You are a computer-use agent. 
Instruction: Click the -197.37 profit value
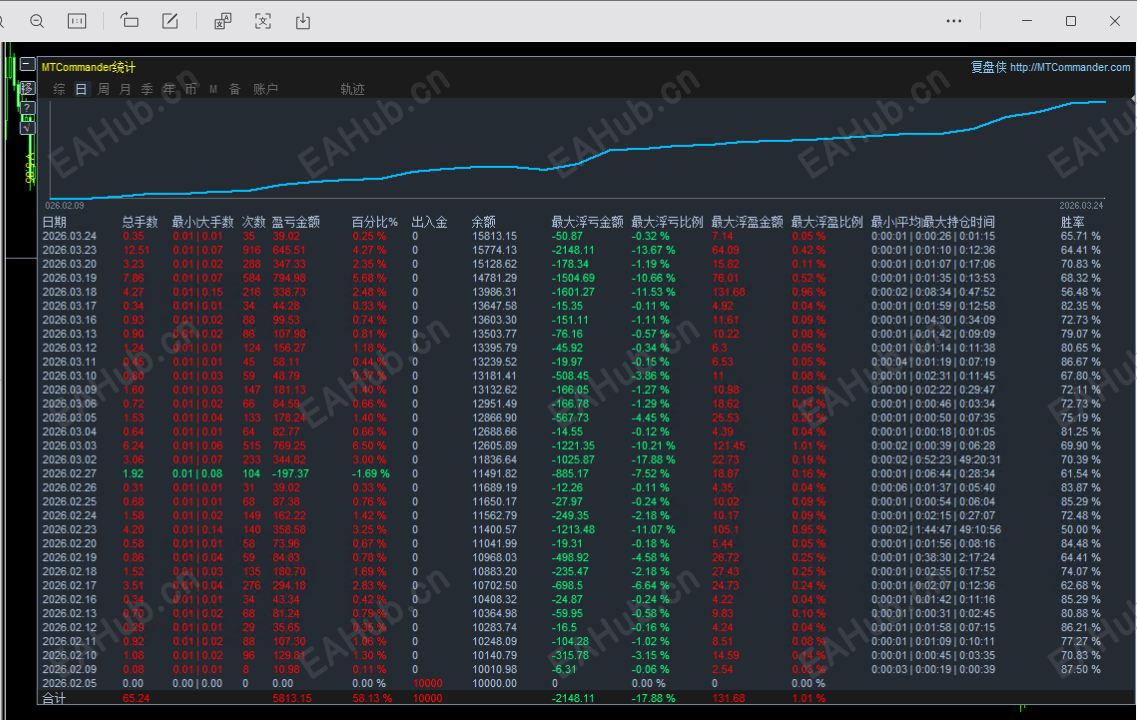(290, 473)
